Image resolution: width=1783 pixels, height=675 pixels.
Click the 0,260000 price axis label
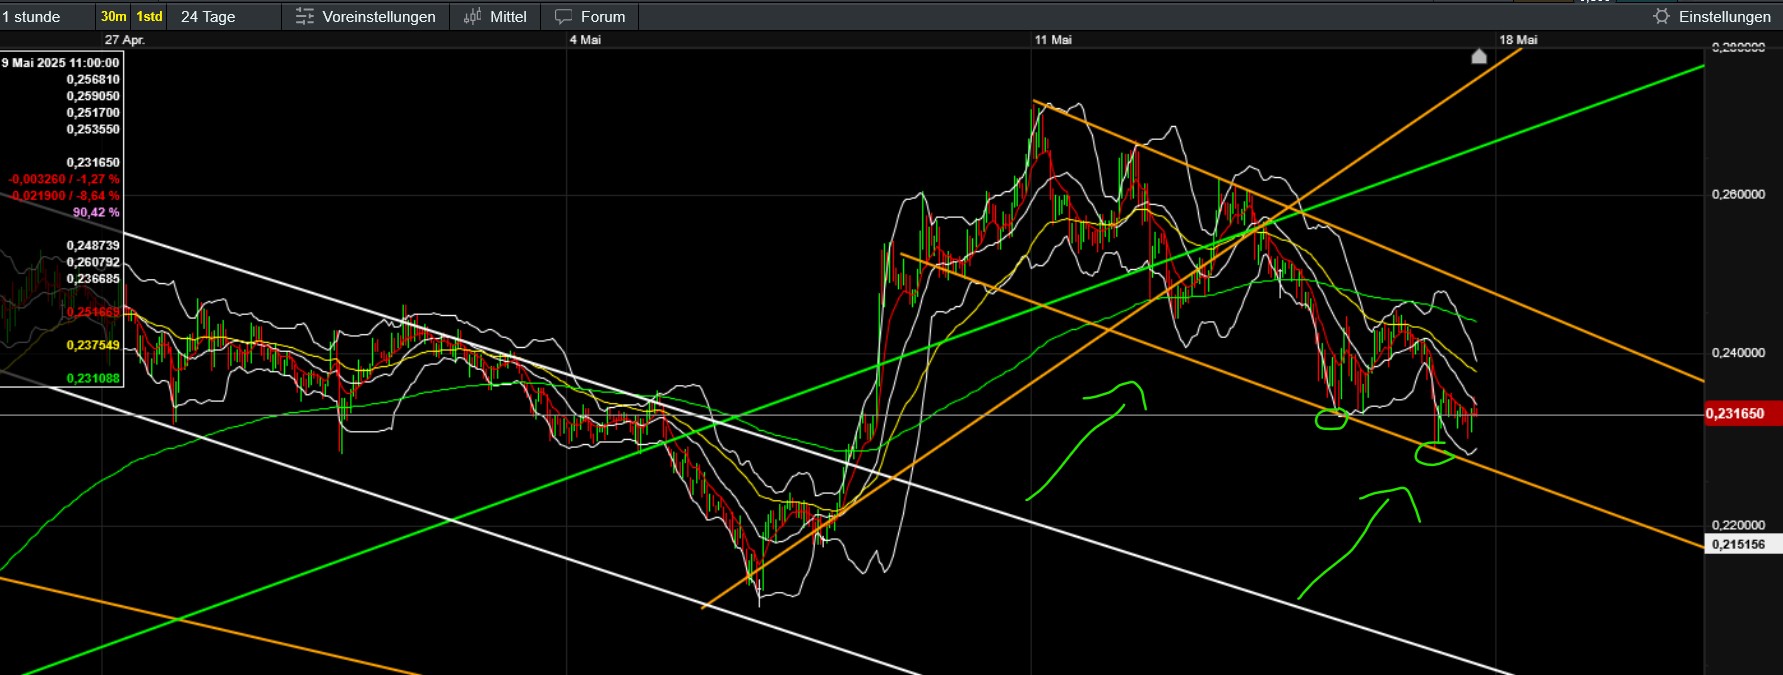tap(1738, 194)
